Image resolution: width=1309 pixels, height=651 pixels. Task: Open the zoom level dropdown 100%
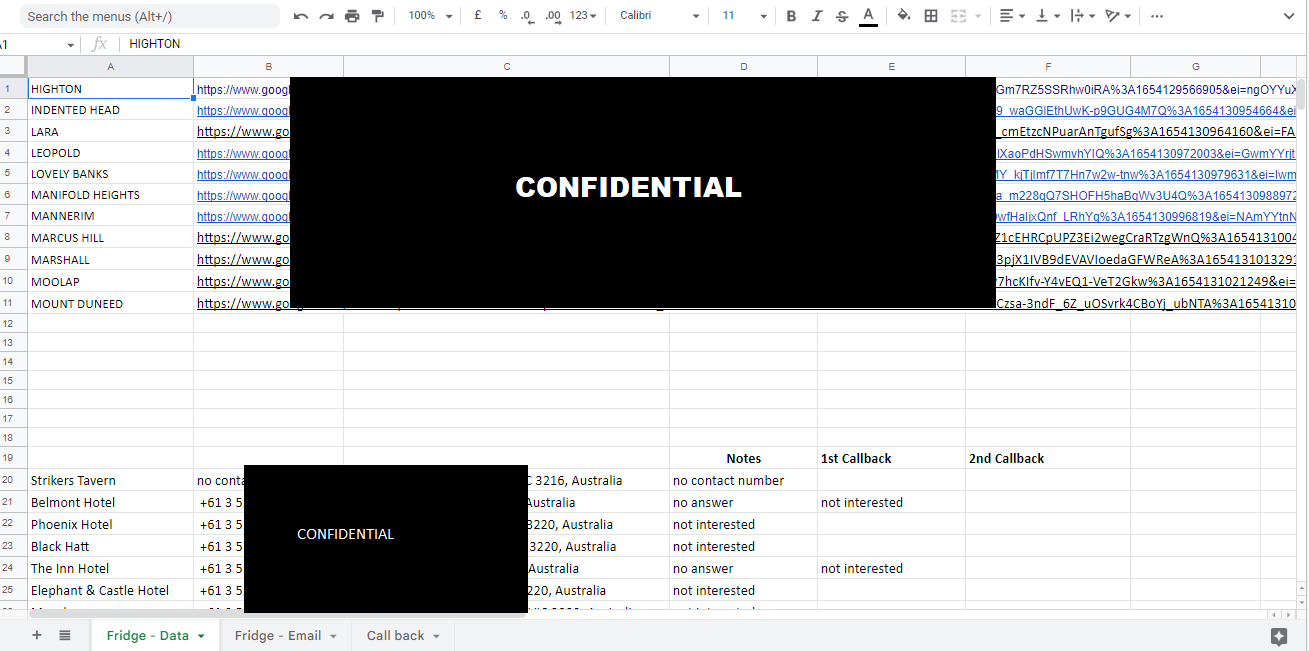tap(430, 16)
